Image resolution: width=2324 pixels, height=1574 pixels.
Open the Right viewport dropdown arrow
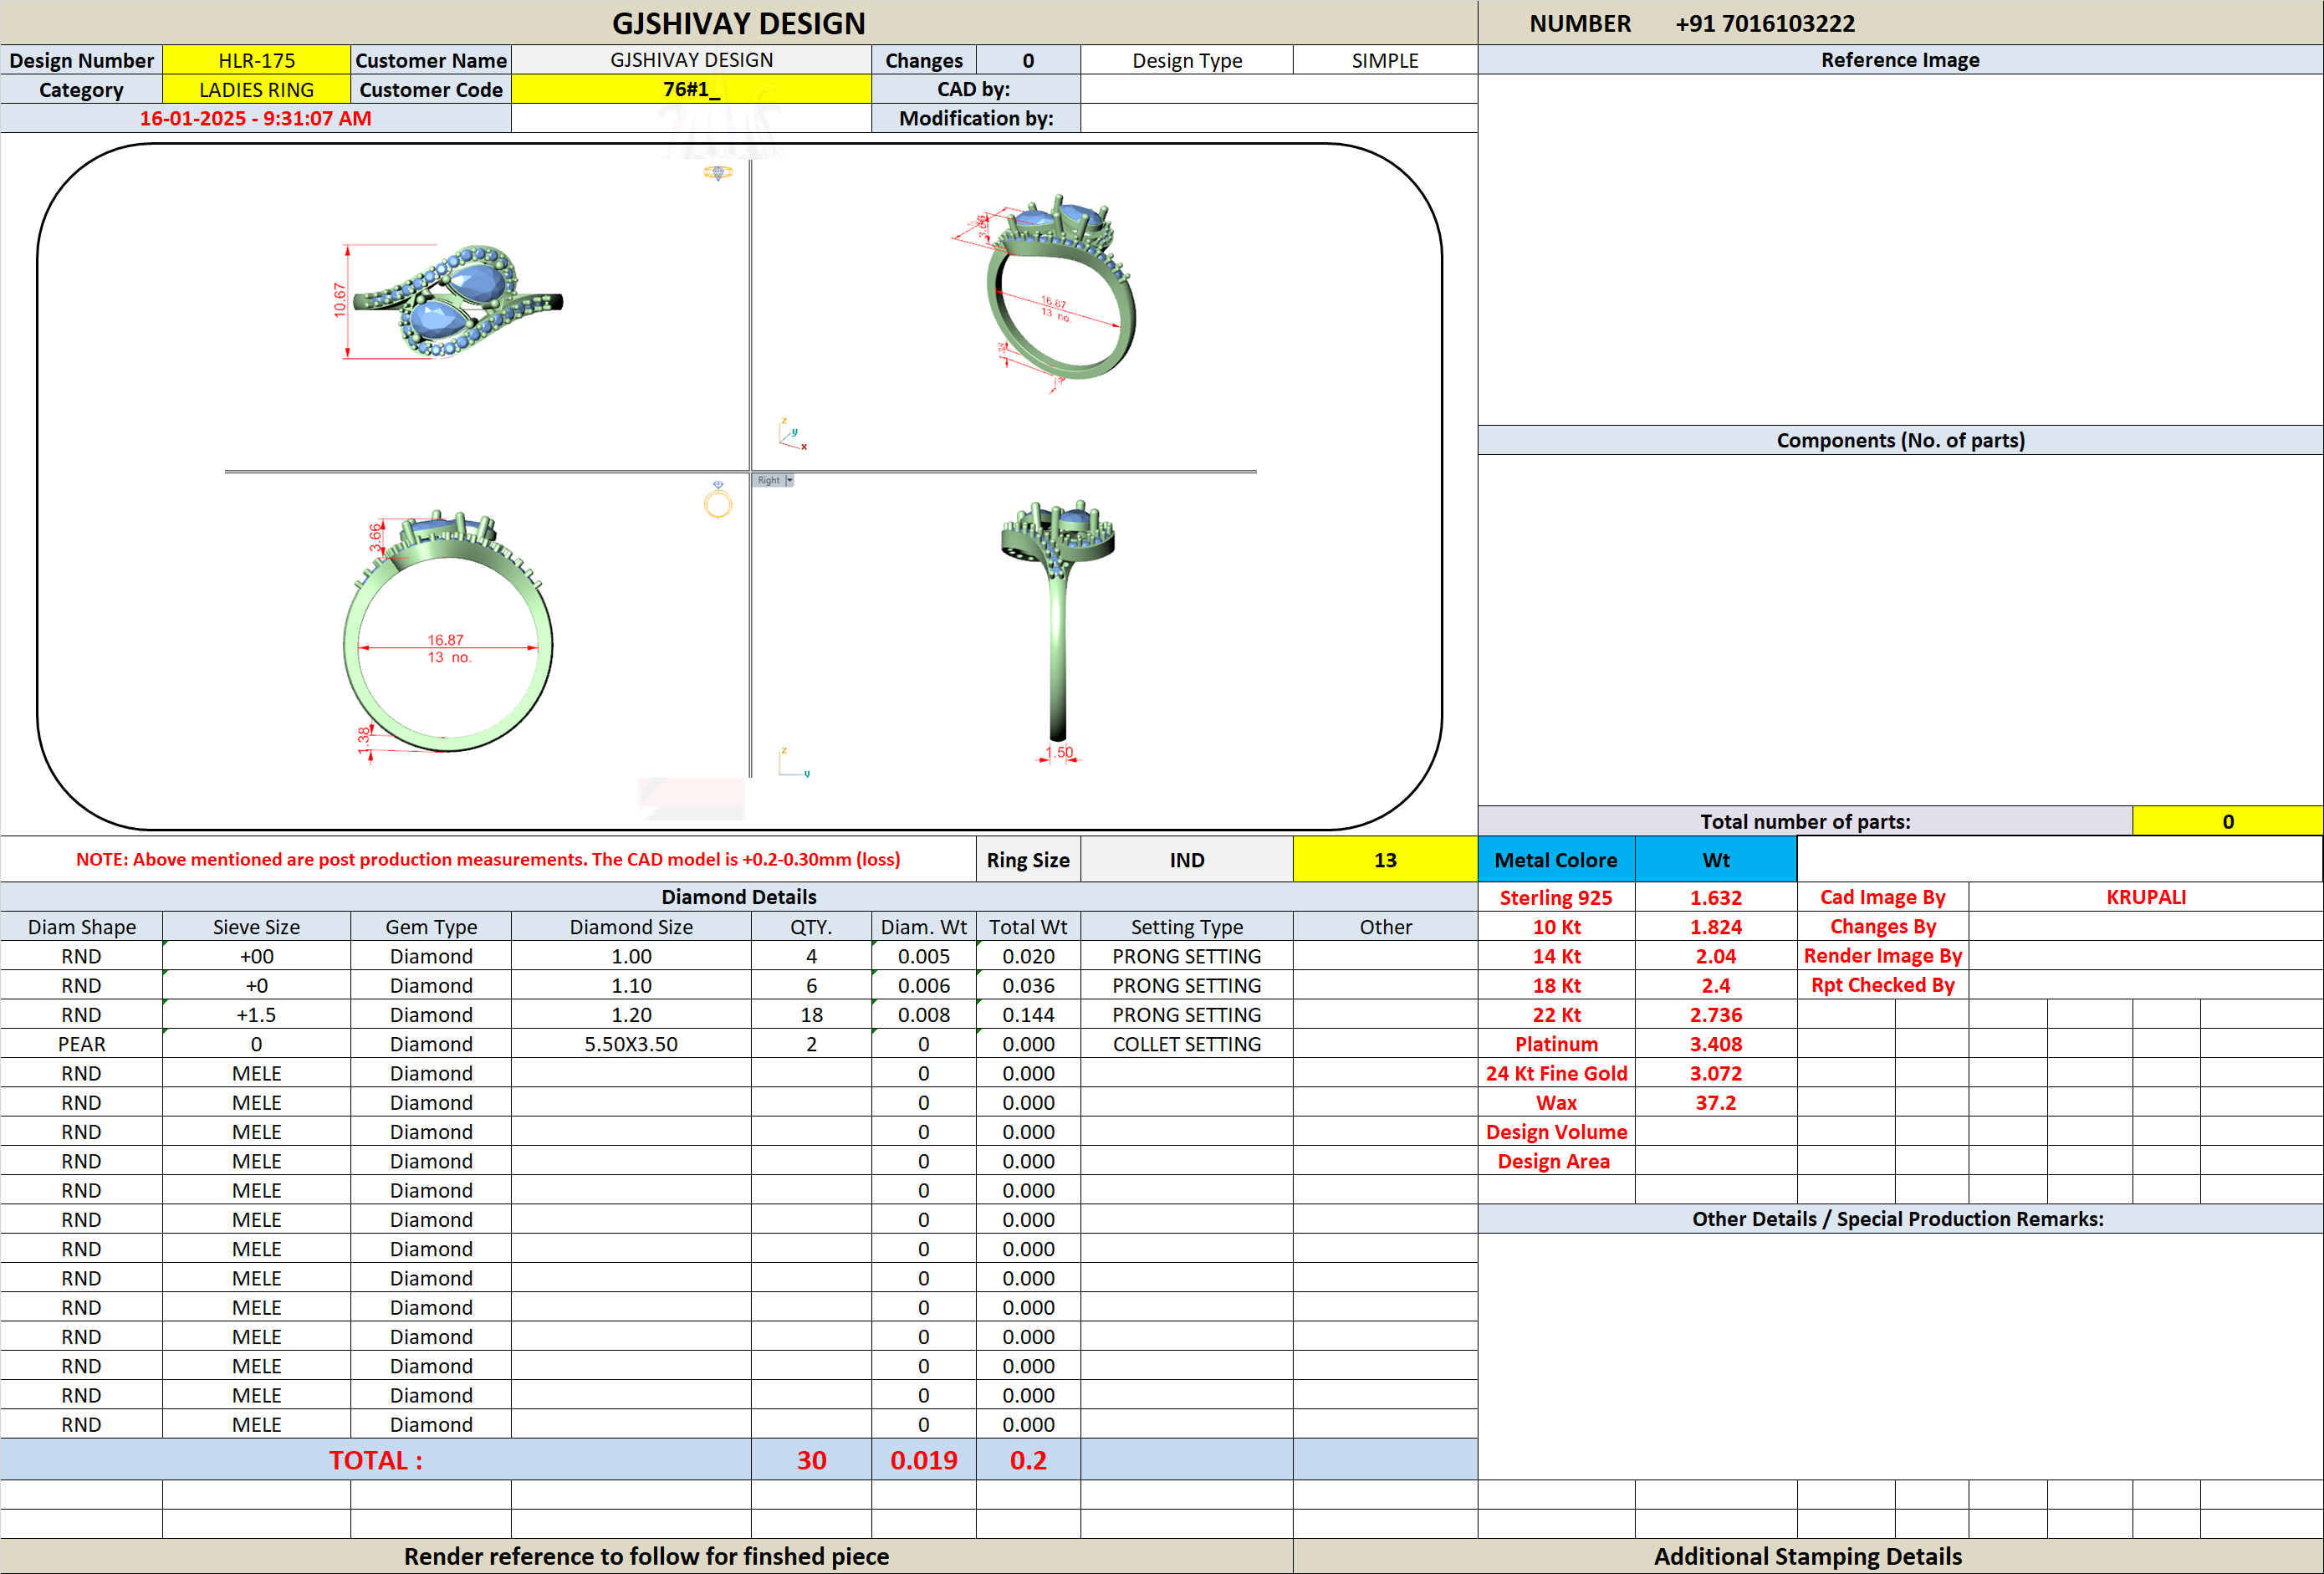[x=789, y=481]
